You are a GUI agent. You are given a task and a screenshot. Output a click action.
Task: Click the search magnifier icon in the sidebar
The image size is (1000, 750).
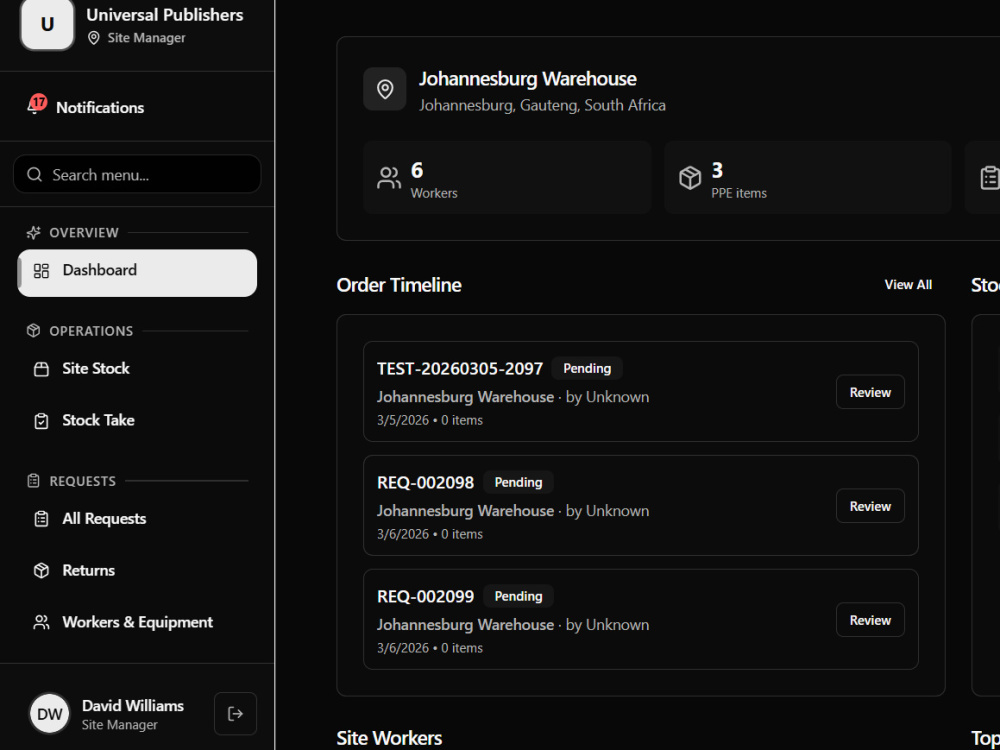[35, 175]
